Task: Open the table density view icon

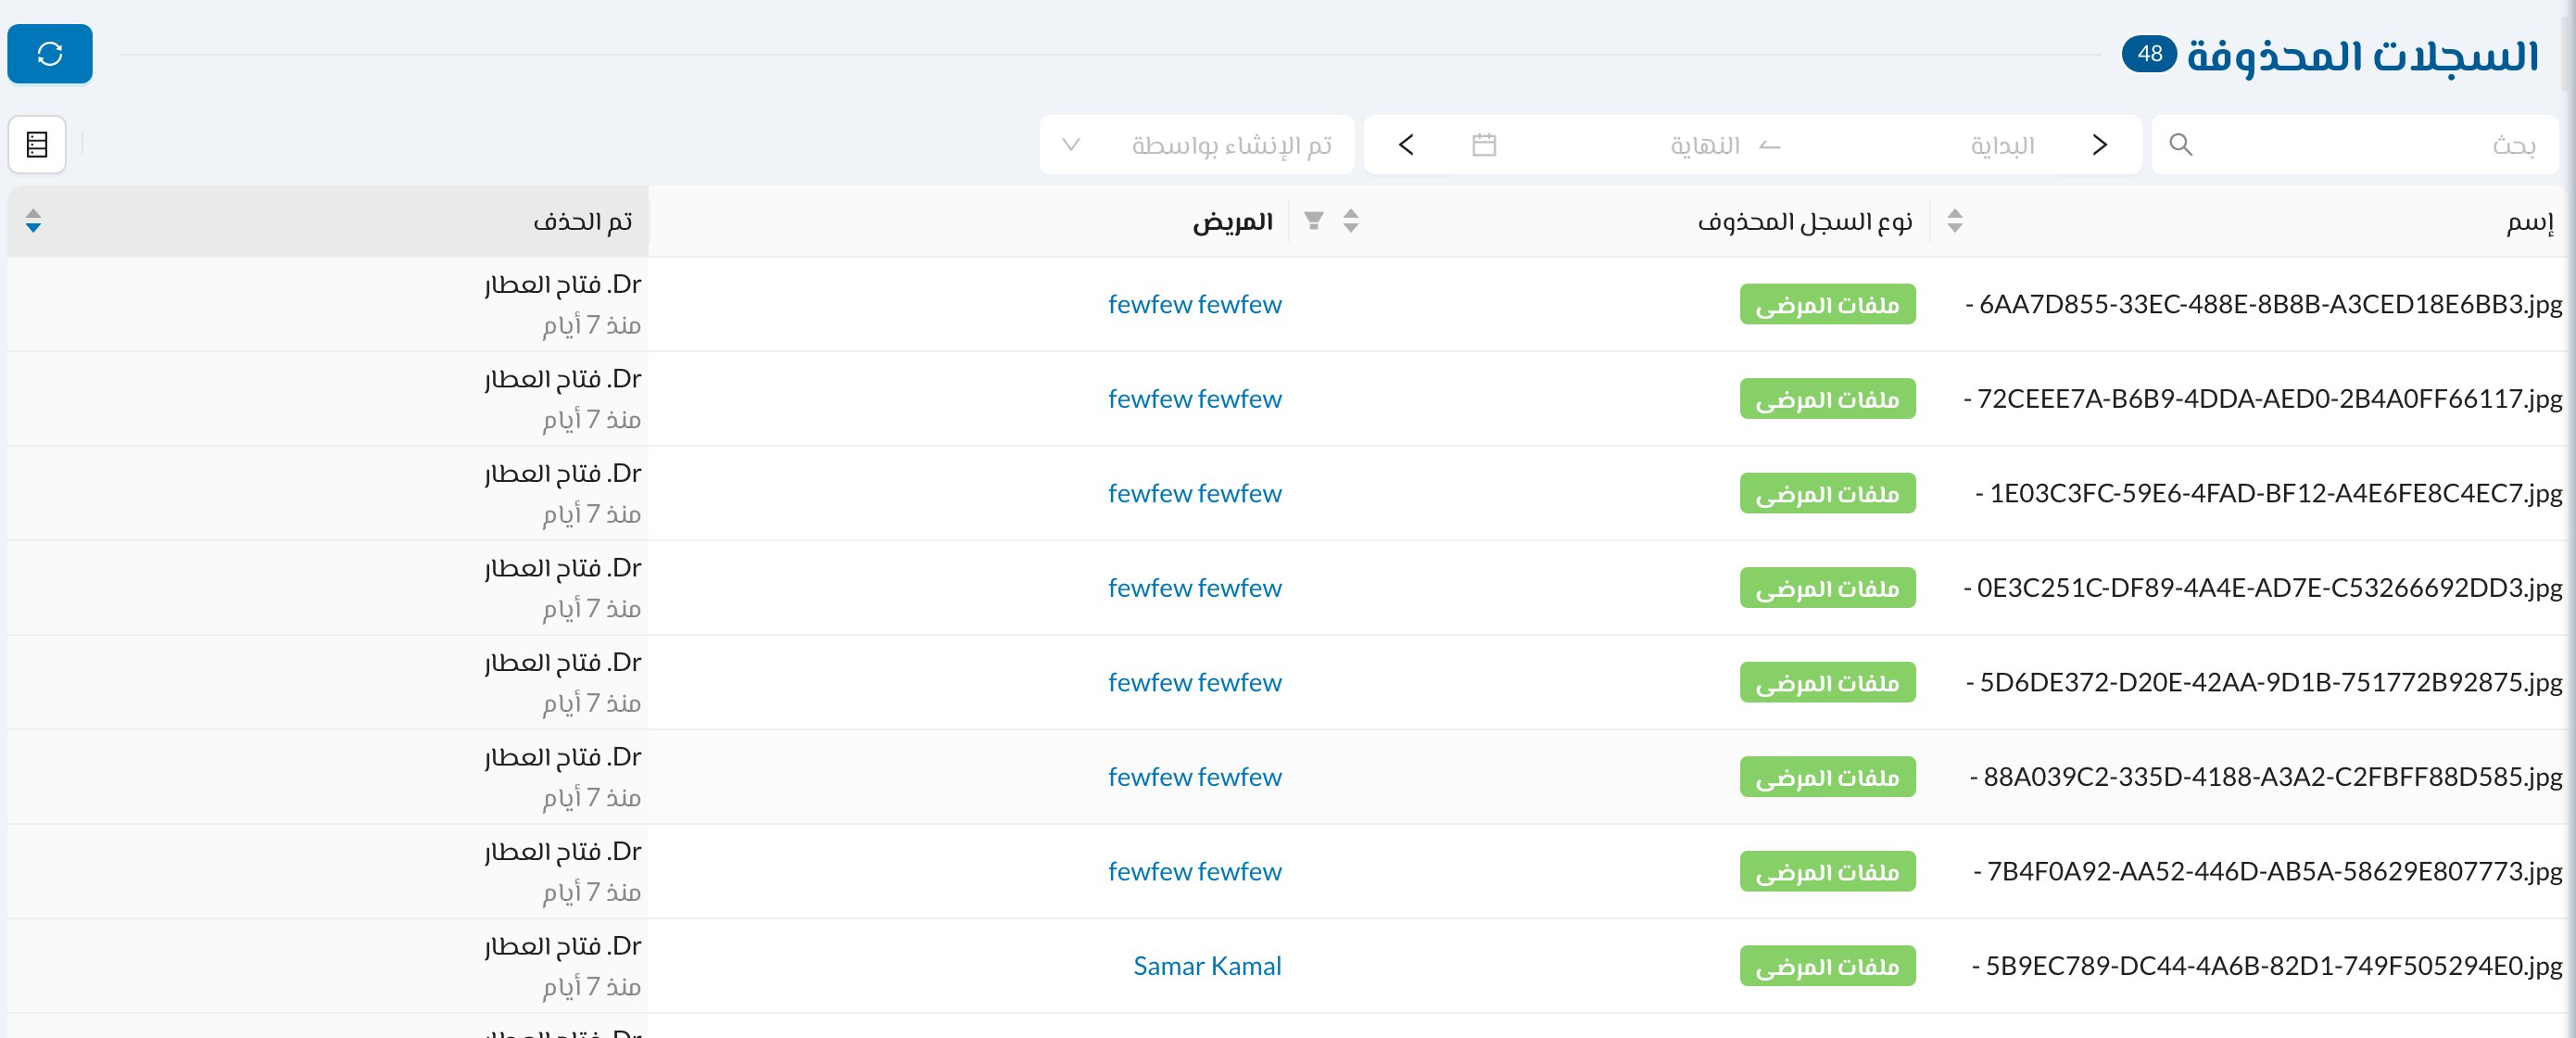Action: point(37,145)
